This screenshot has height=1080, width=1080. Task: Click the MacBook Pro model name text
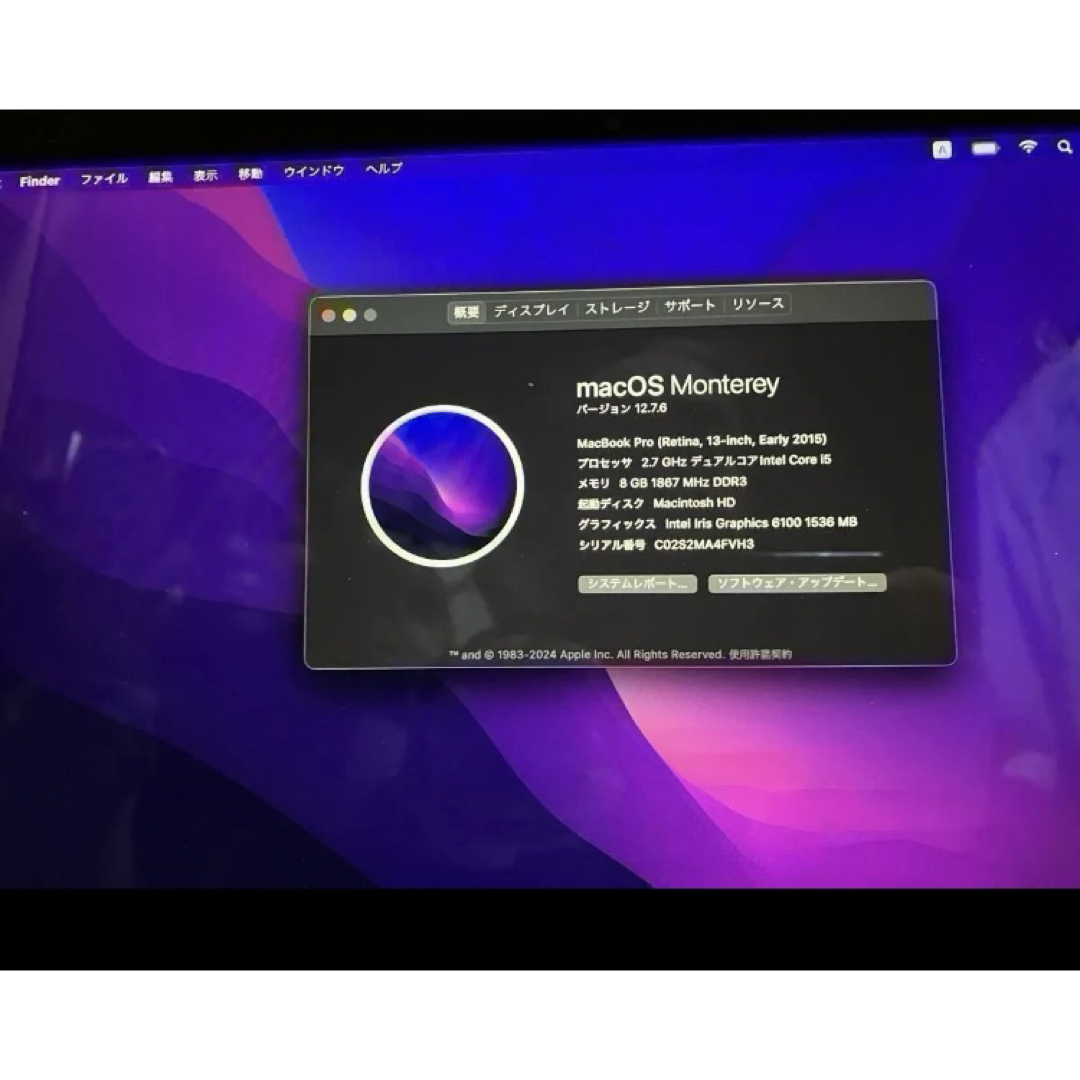click(701, 441)
